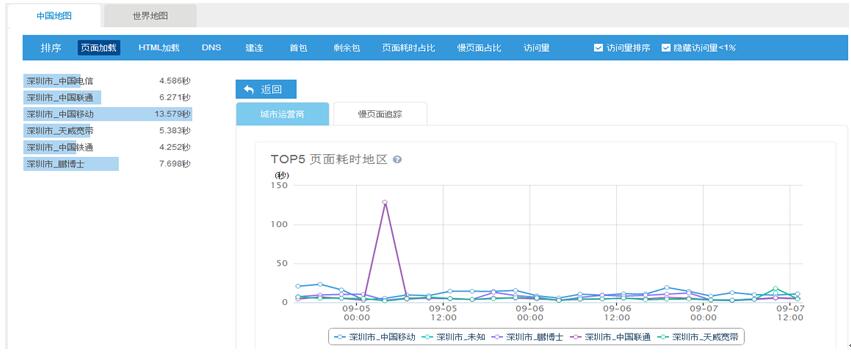851x360 pixels.
Task: Select the 深圳市_中国联通 row
Action: pos(107,98)
